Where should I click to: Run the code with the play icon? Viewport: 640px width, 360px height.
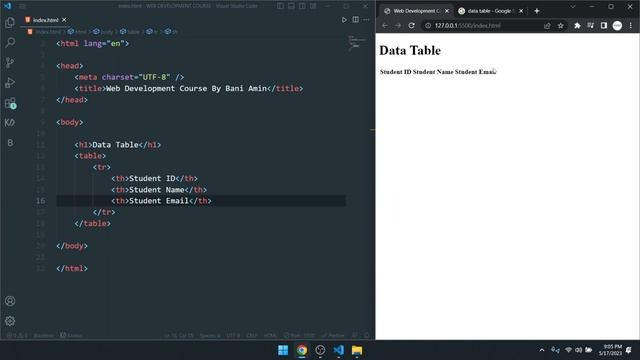click(x=344, y=20)
